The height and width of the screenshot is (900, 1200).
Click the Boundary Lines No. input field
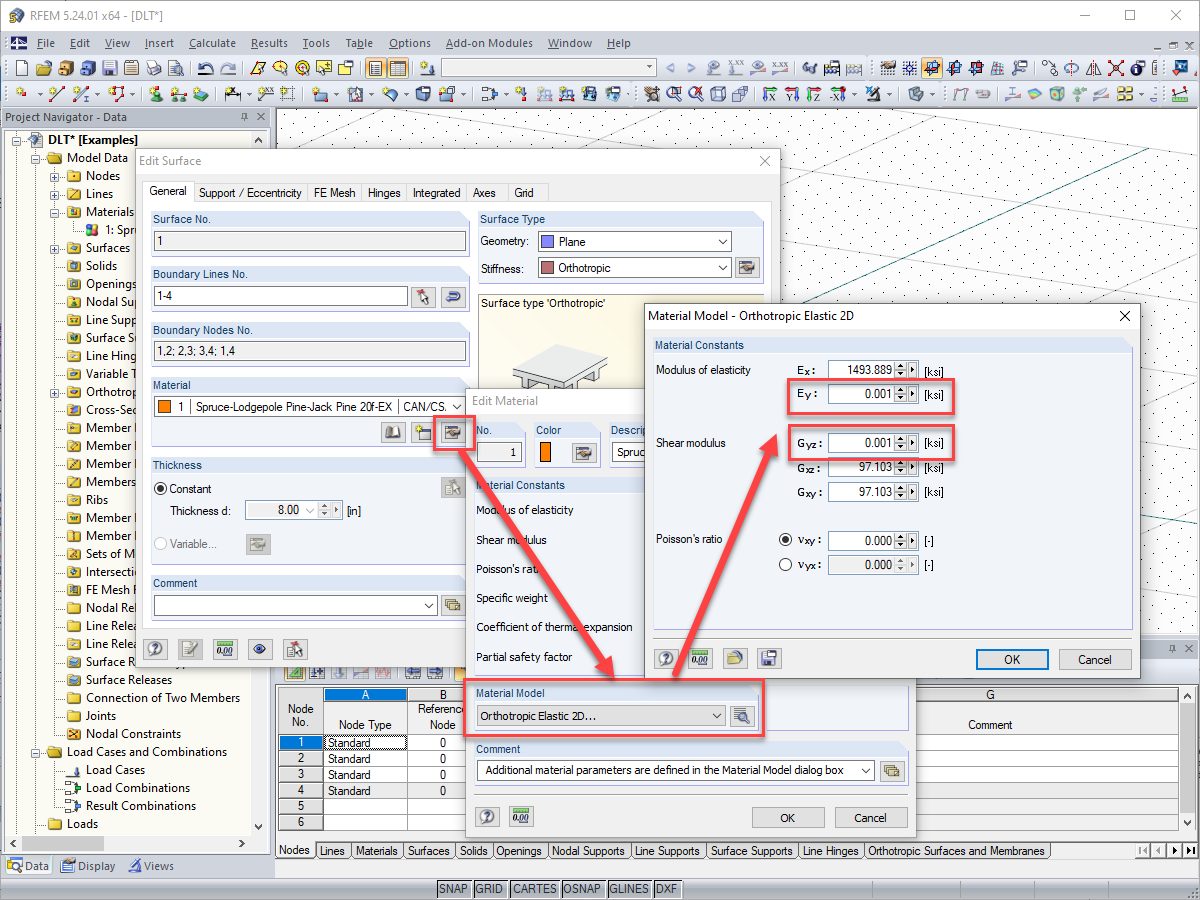tap(280, 297)
